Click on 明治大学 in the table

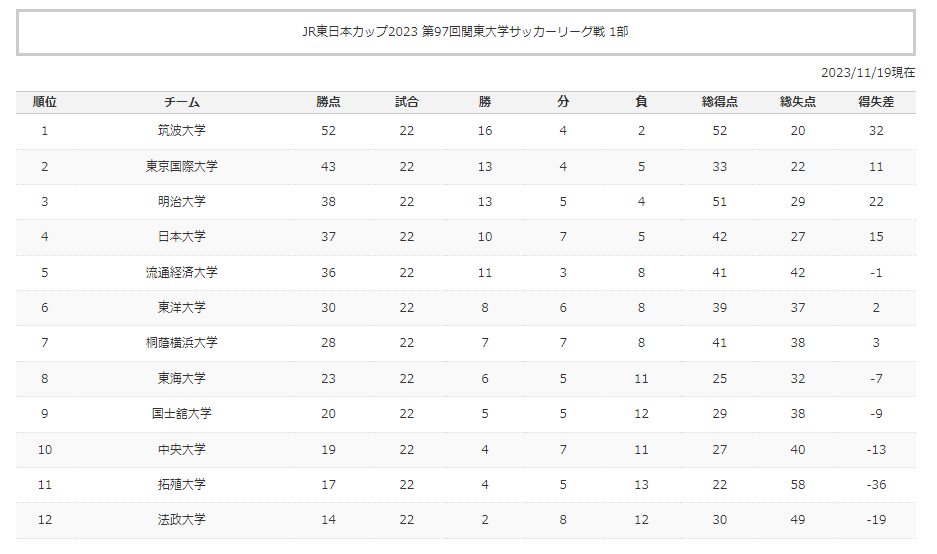point(182,201)
